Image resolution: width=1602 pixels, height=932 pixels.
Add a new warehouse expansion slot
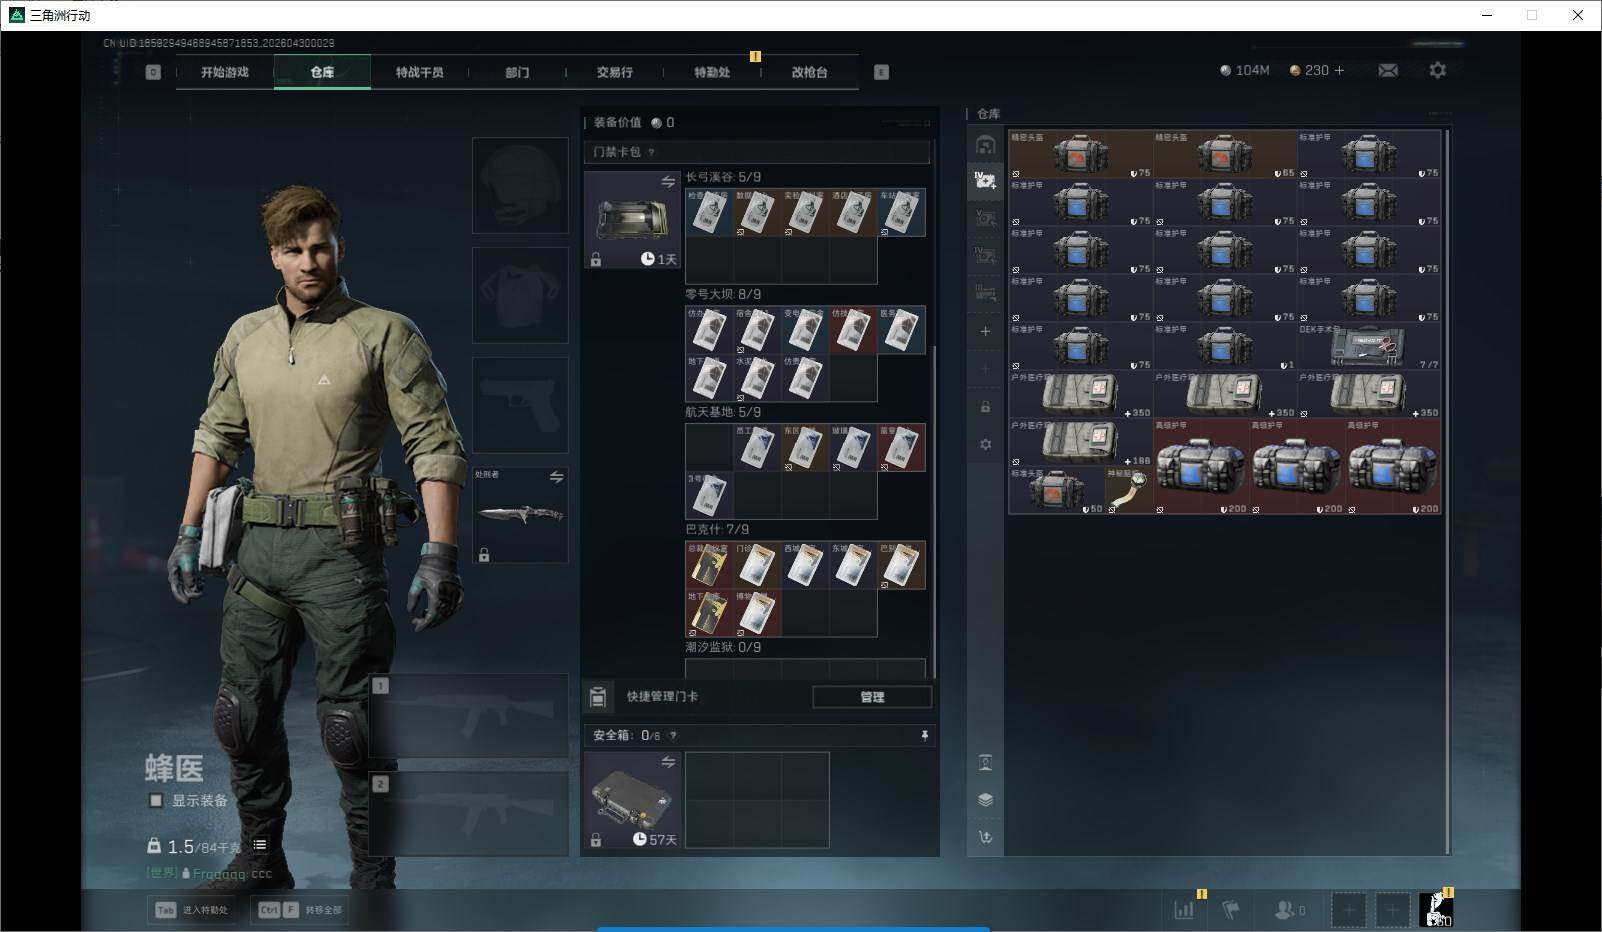point(985,331)
